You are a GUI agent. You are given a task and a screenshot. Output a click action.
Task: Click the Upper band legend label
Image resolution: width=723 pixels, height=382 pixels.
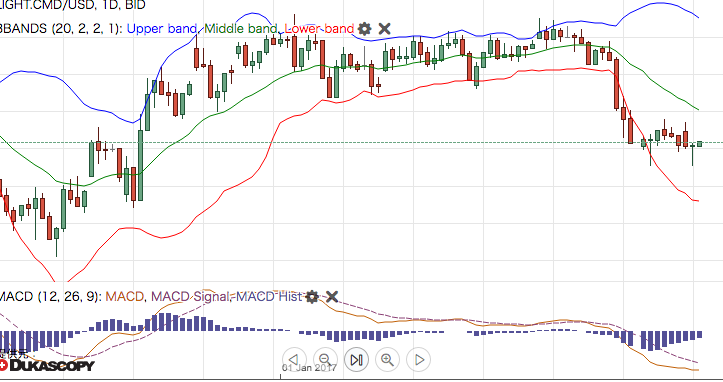point(162,29)
